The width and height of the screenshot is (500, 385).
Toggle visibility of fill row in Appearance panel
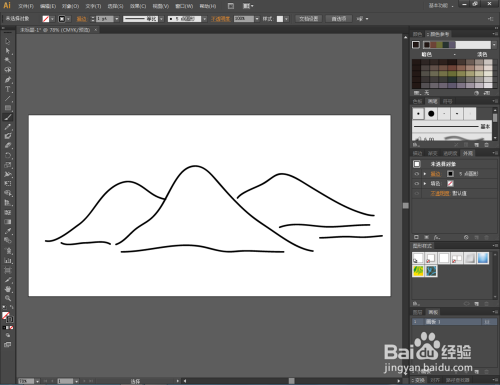(x=417, y=183)
